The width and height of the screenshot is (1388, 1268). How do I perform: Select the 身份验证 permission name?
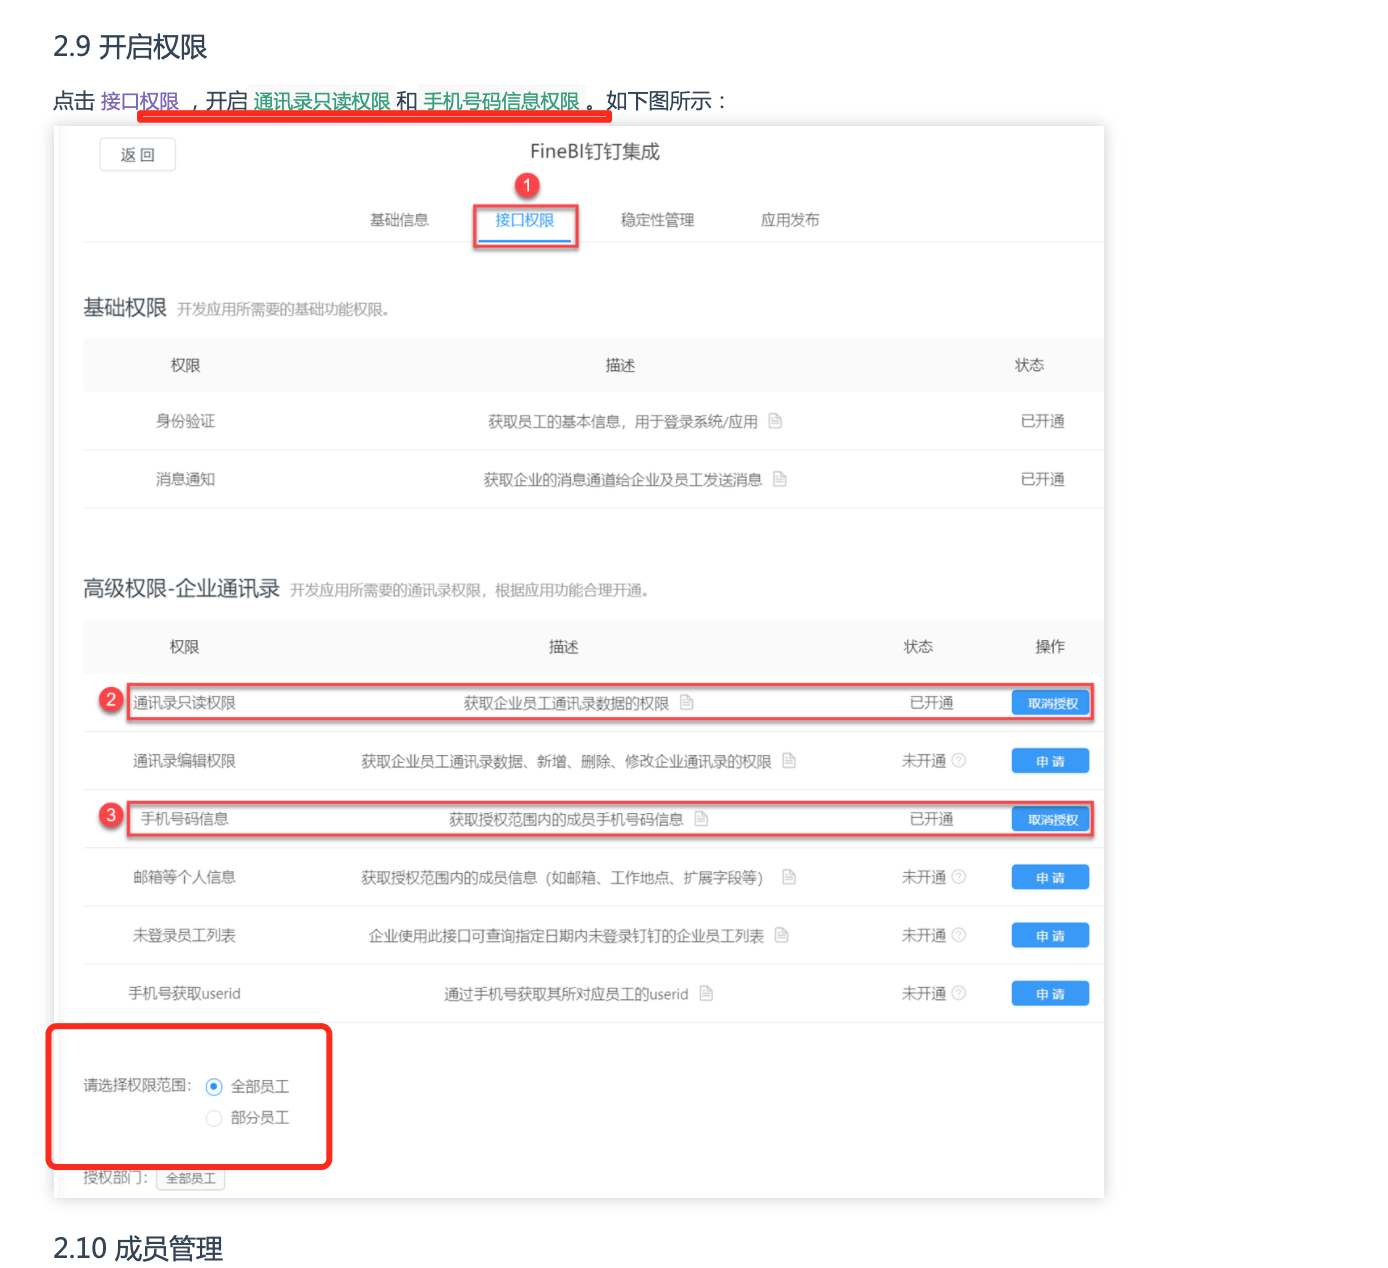coord(185,421)
